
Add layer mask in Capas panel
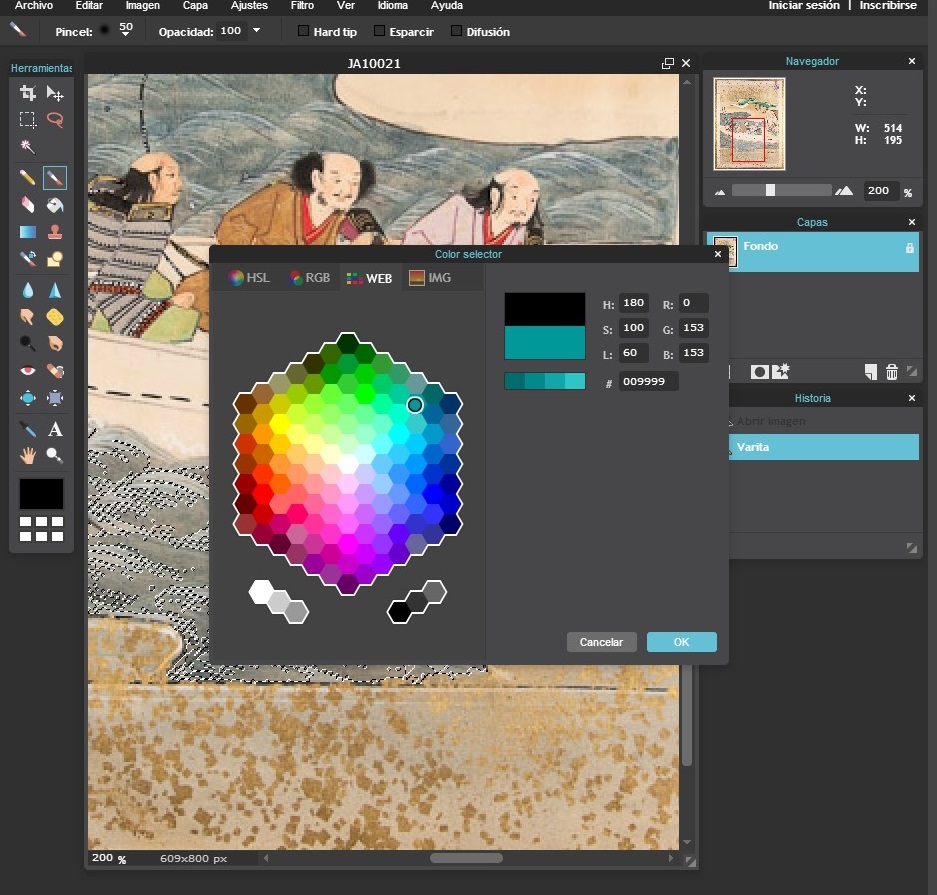click(760, 372)
